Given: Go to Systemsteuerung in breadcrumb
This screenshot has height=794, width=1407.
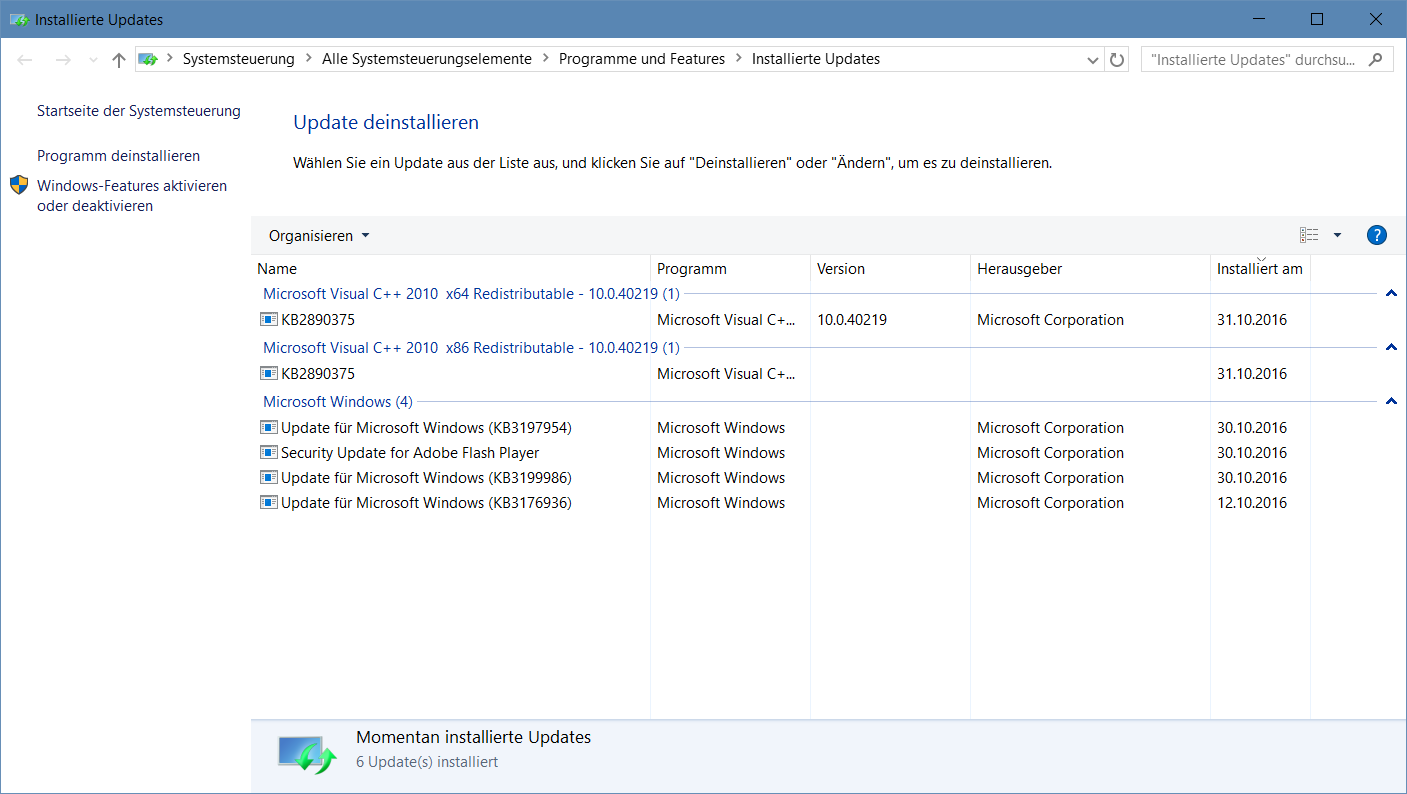Looking at the screenshot, I should coord(239,59).
